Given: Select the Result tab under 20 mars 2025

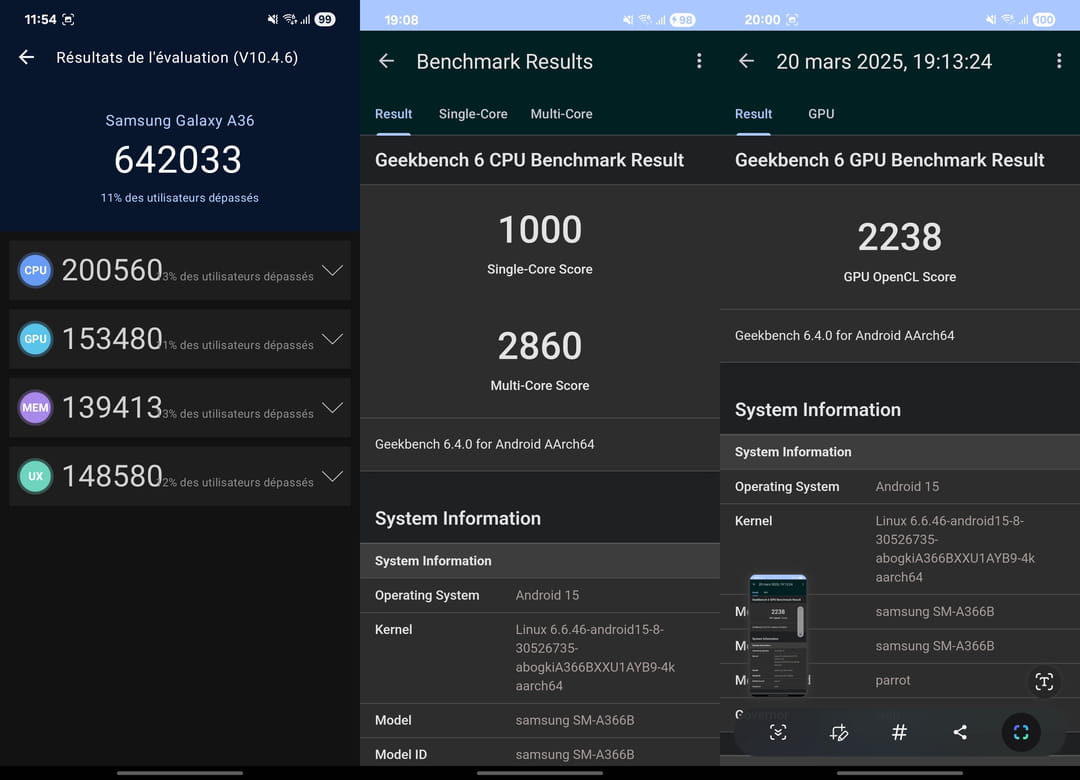Looking at the screenshot, I should pyautogui.click(x=754, y=114).
